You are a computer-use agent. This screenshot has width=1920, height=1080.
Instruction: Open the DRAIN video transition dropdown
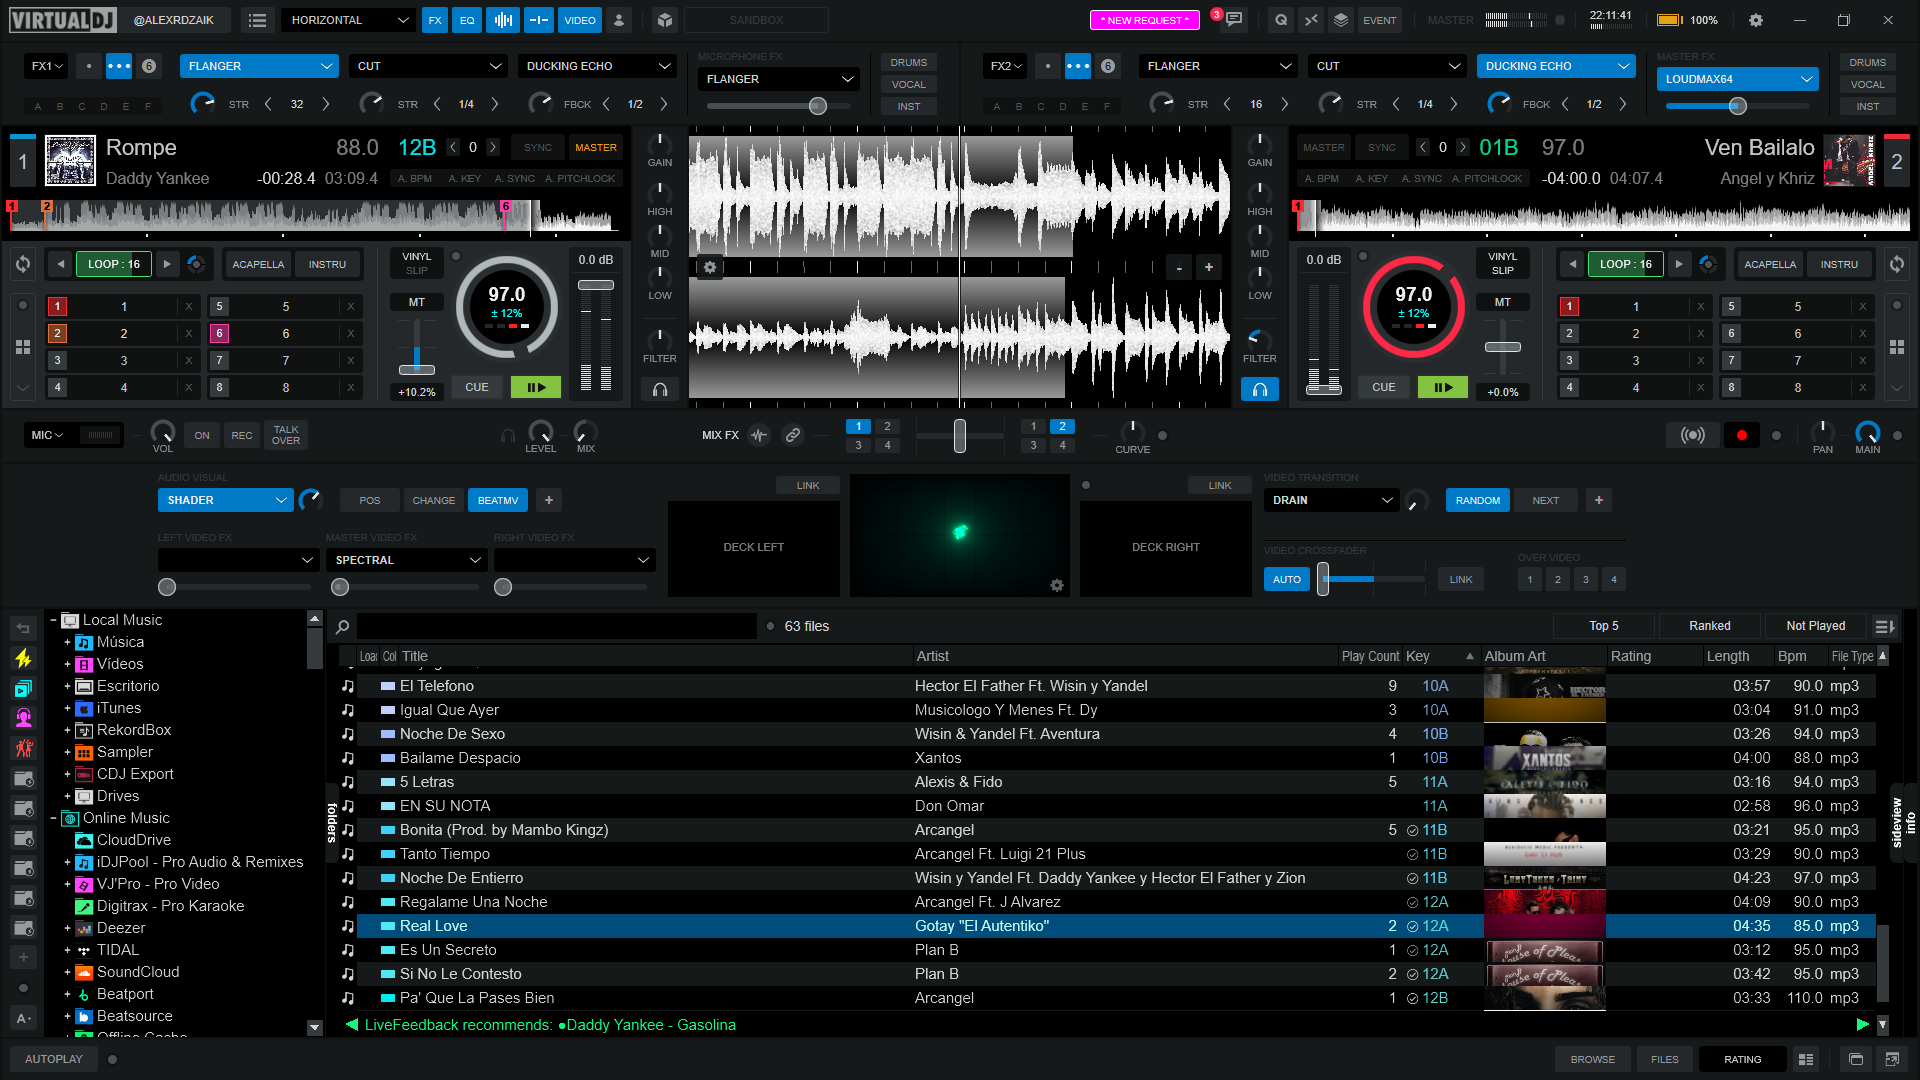(x=1331, y=500)
